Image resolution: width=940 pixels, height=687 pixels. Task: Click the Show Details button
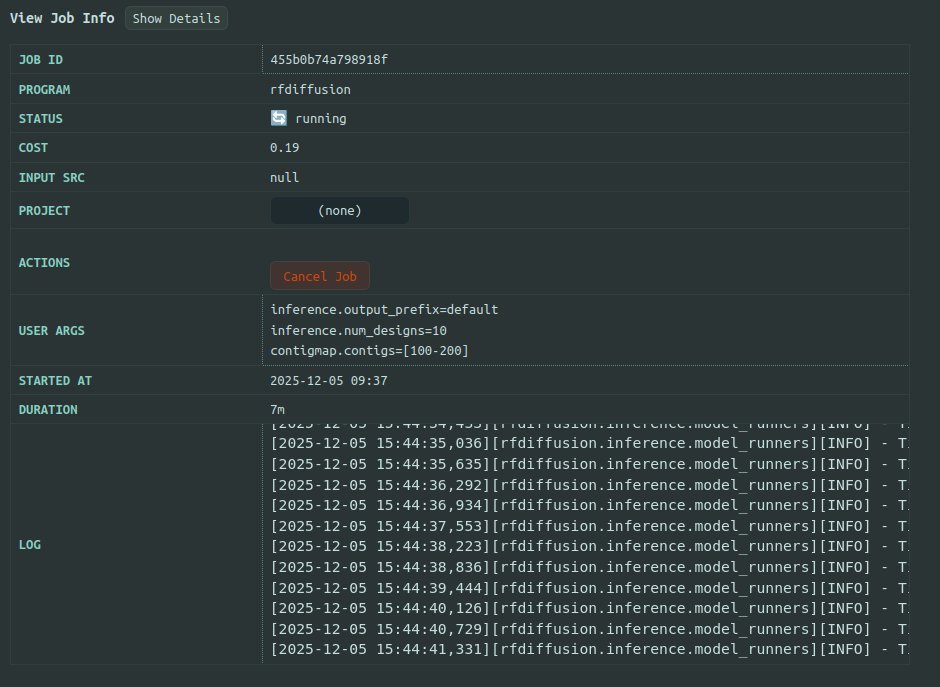tap(176, 19)
